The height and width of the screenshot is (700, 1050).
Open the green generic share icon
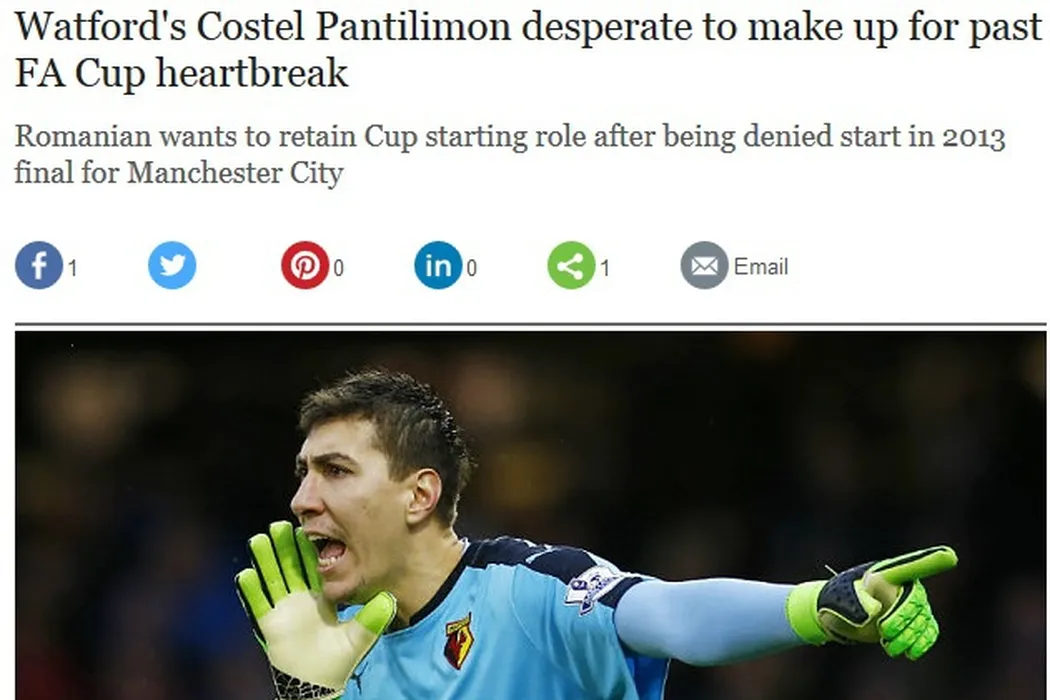(x=571, y=265)
